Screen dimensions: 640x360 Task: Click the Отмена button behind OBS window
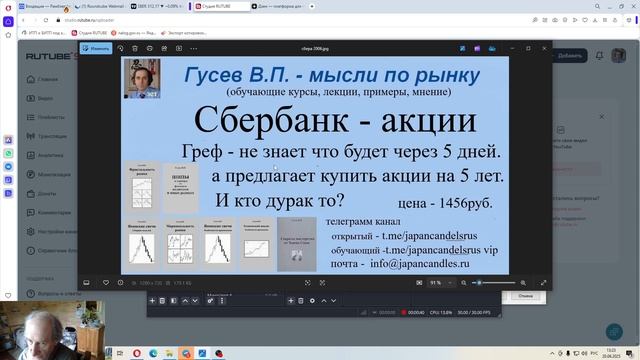click(525, 296)
